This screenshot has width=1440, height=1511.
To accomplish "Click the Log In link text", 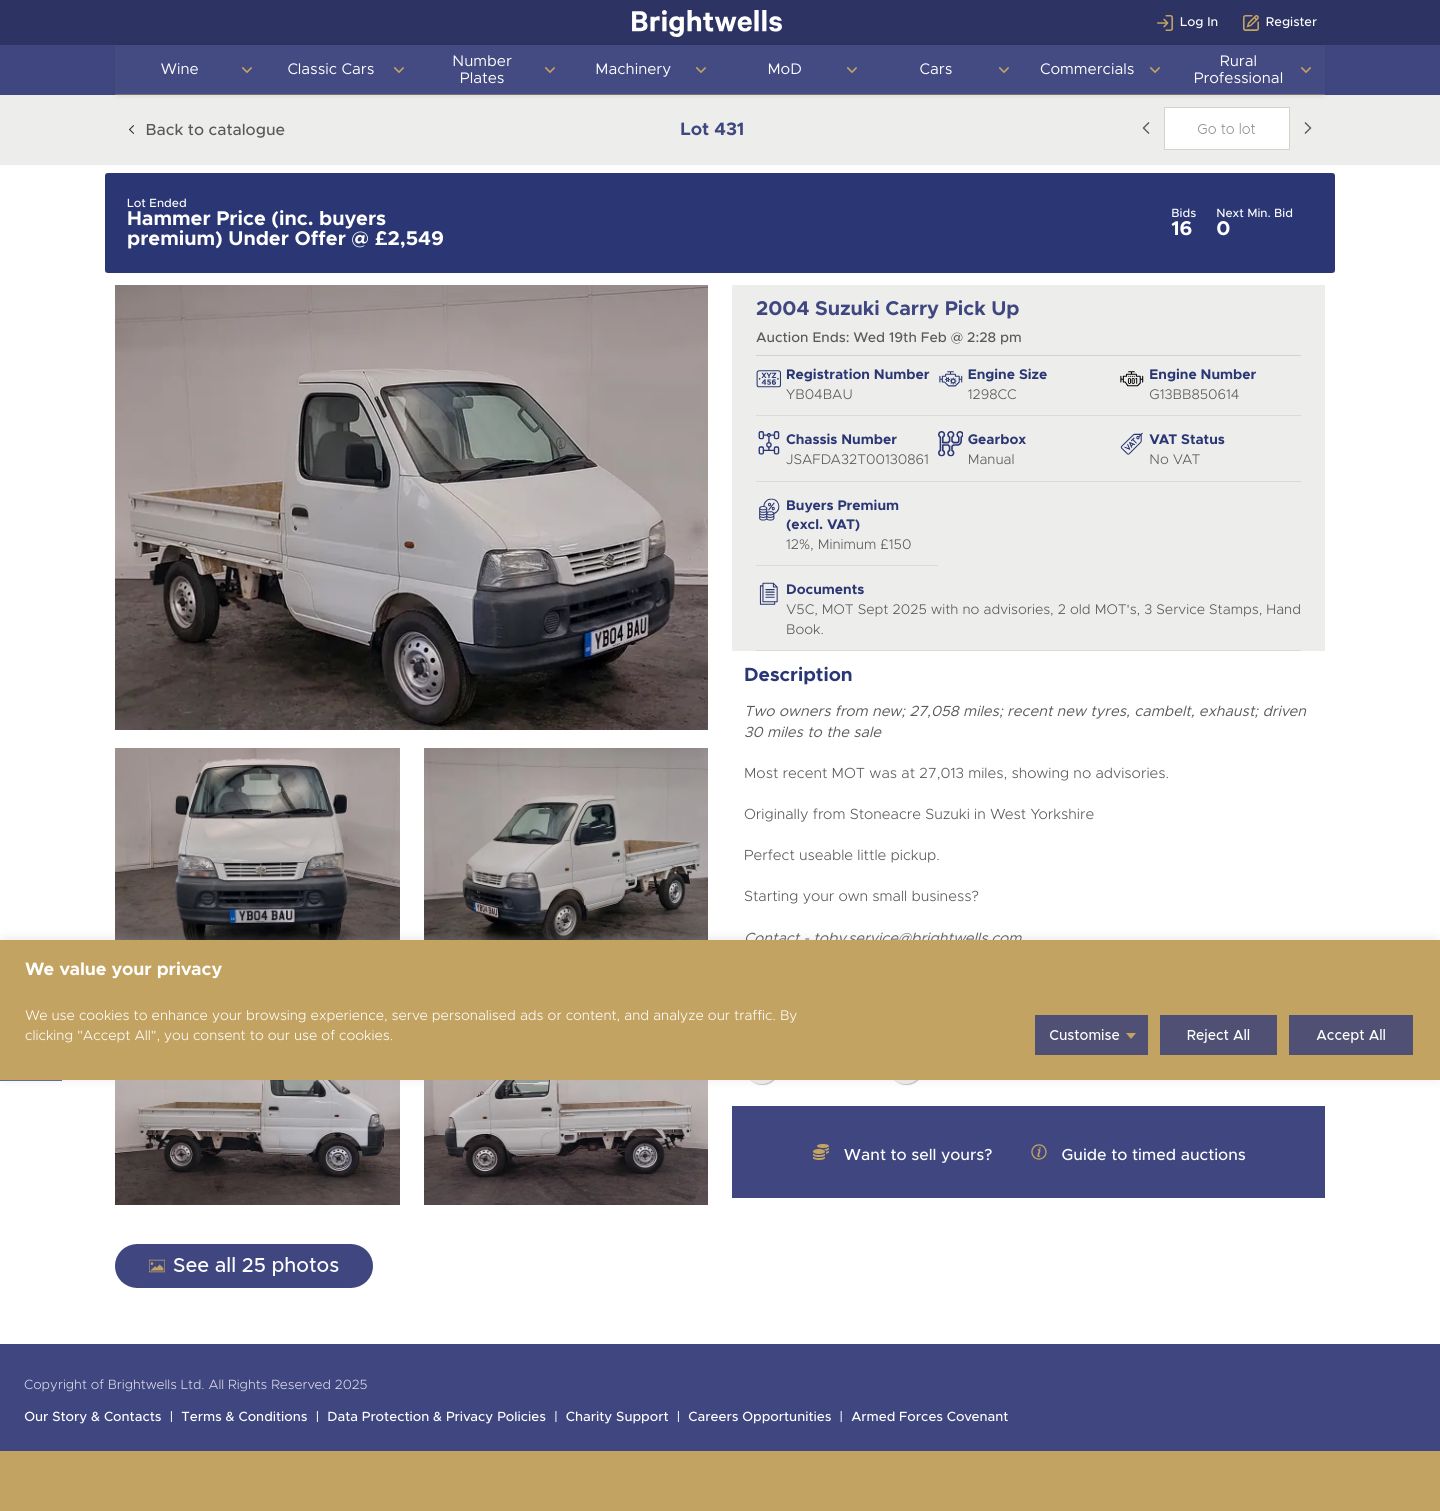I will [x=1198, y=22].
